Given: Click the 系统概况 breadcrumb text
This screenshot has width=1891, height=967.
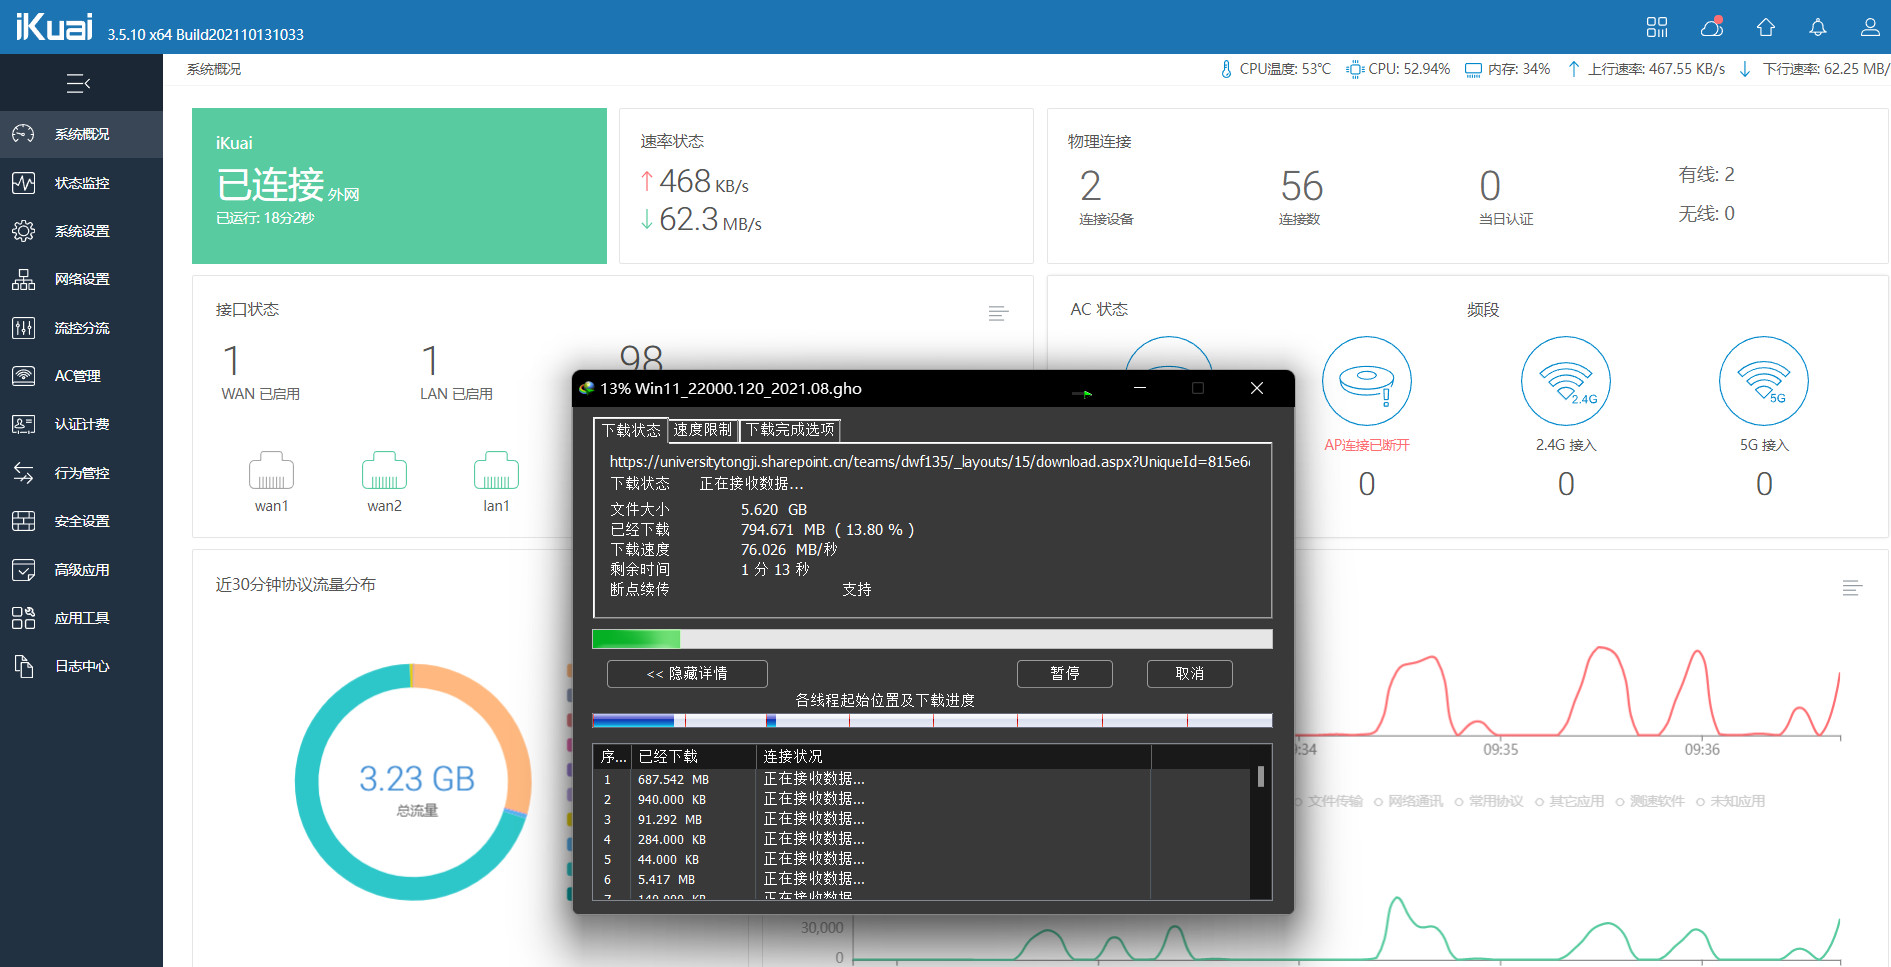Looking at the screenshot, I should click(x=214, y=69).
